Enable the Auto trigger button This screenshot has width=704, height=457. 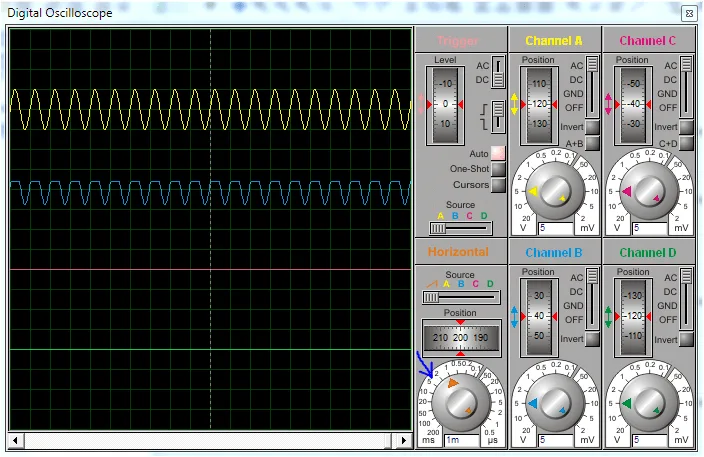[x=498, y=153]
